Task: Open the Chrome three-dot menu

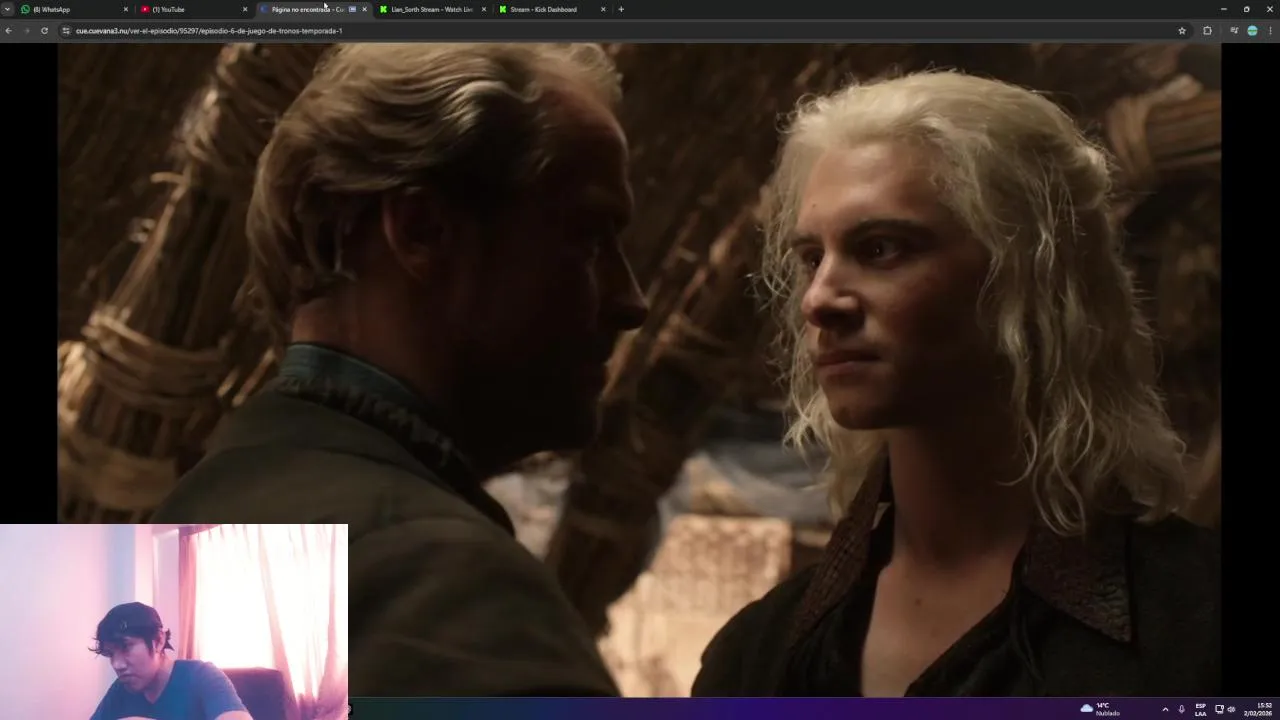Action: [x=1271, y=31]
